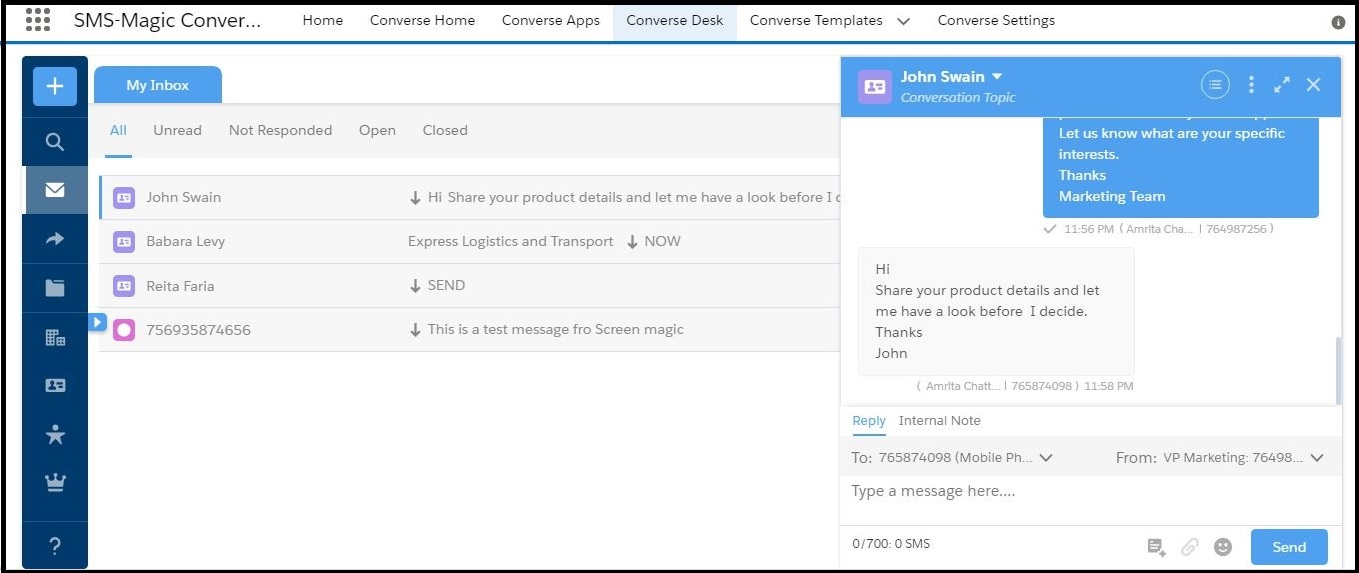This screenshot has width=1359, height=573.
Task: Insert a template using the template icon
Action: pos(1156,547)
